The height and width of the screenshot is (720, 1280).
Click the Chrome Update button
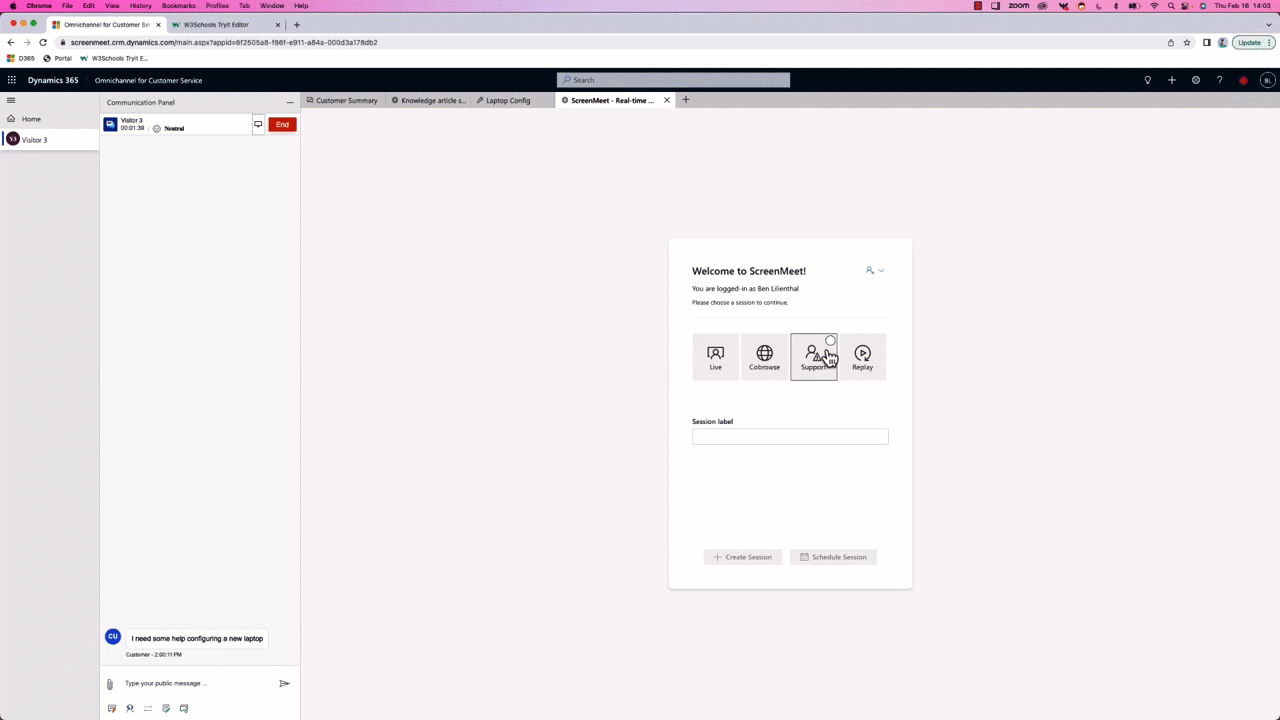1254,42
